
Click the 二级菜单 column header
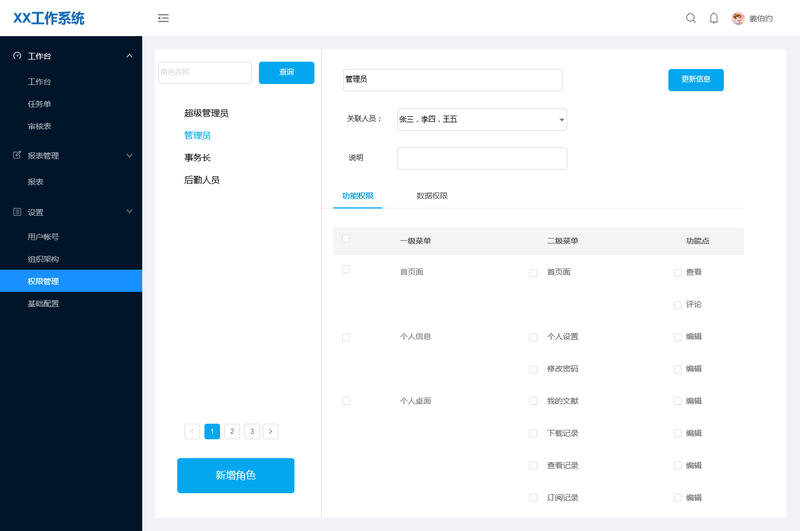[563, 241]
